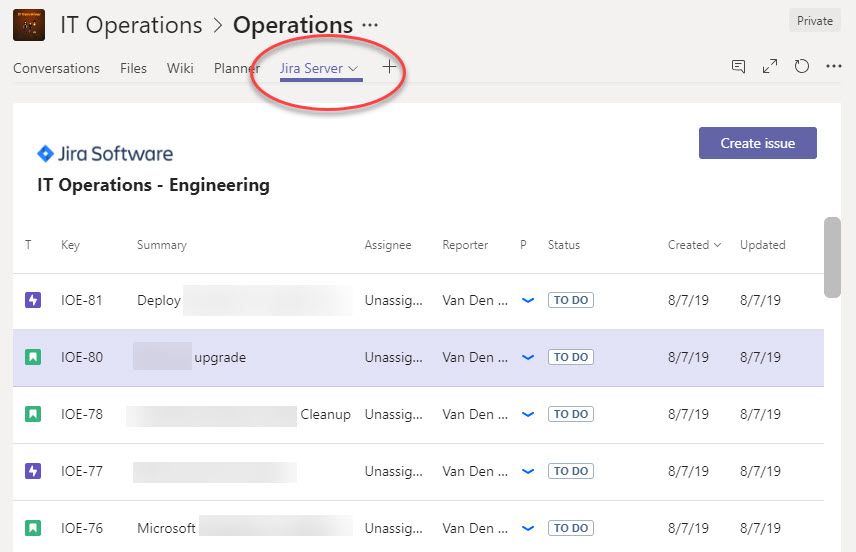
Task: Click the Assignee column header
Action: 388,245
